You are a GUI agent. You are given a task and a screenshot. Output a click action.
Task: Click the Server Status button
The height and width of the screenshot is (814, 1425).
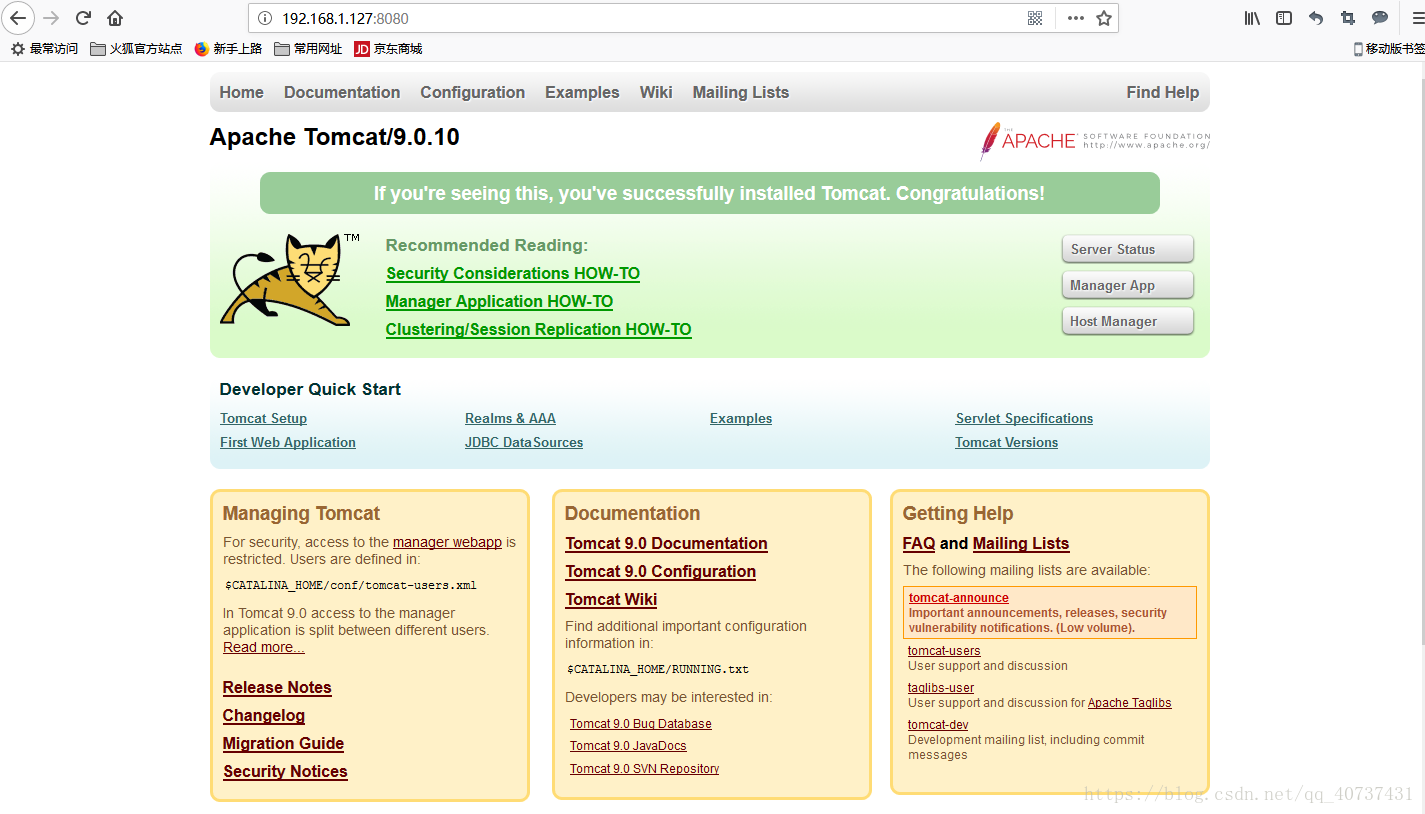(x=1128, y=249)
